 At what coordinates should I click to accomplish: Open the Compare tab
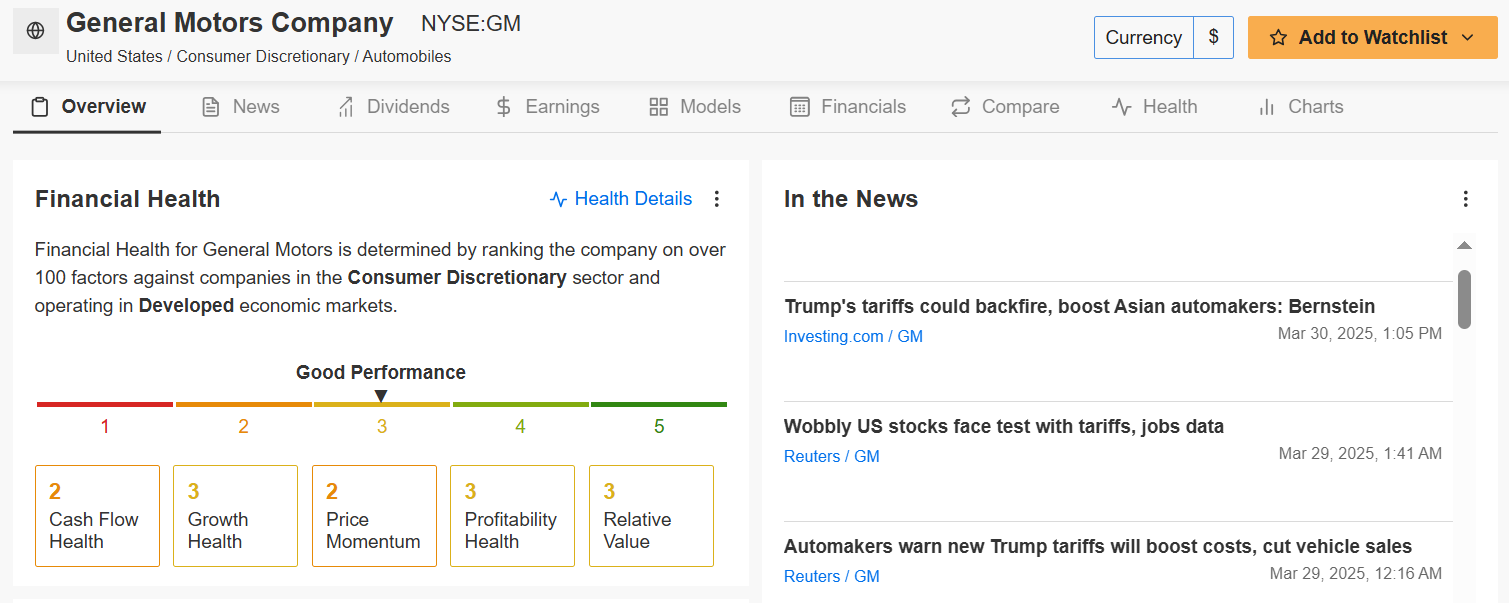(x=1005, y=107)
